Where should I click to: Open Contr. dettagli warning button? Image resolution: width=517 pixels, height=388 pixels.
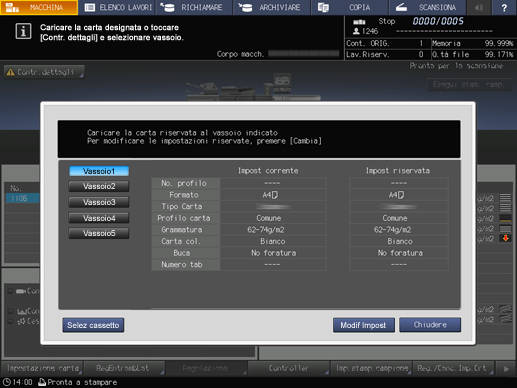(44, 72)
